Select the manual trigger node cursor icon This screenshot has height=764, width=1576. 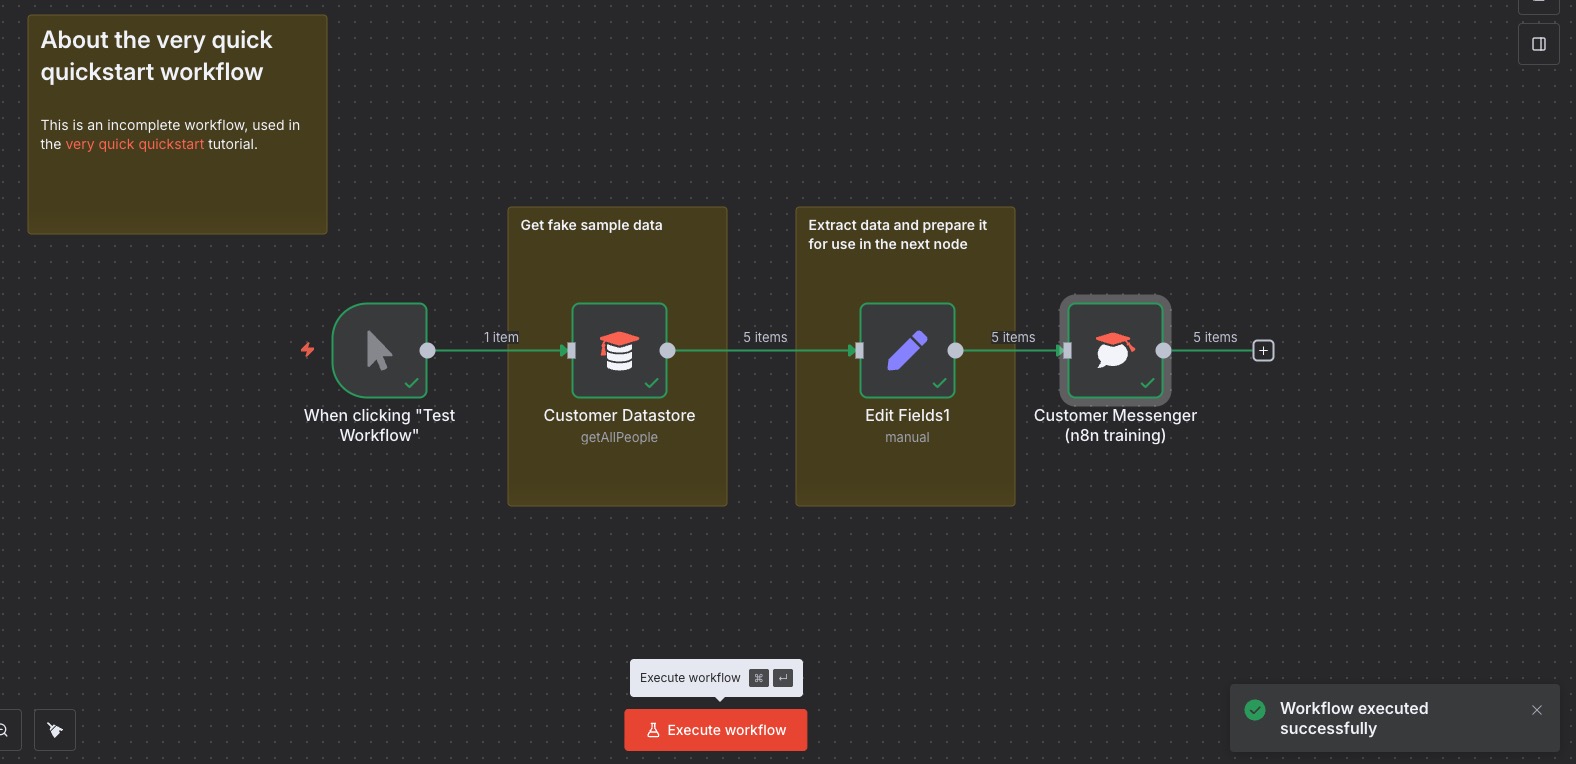[379, 350]
